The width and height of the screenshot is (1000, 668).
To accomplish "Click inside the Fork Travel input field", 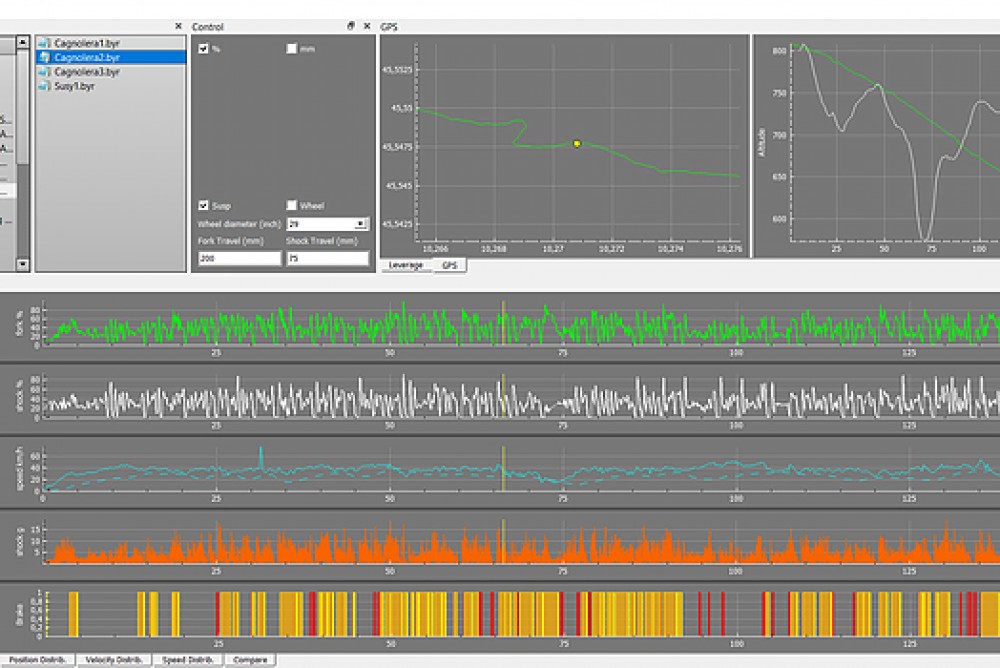I will (238, 258).
